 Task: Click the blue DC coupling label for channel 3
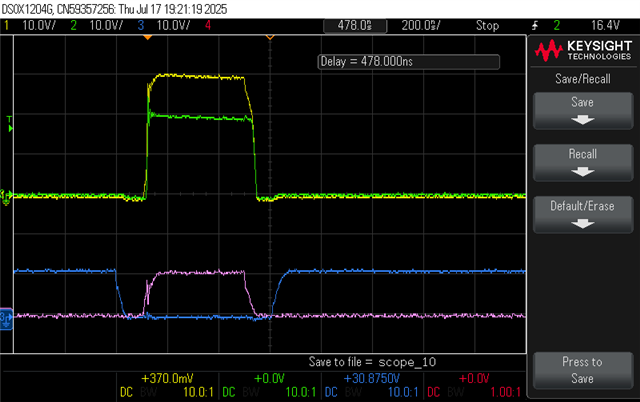[x=331, y=392]
